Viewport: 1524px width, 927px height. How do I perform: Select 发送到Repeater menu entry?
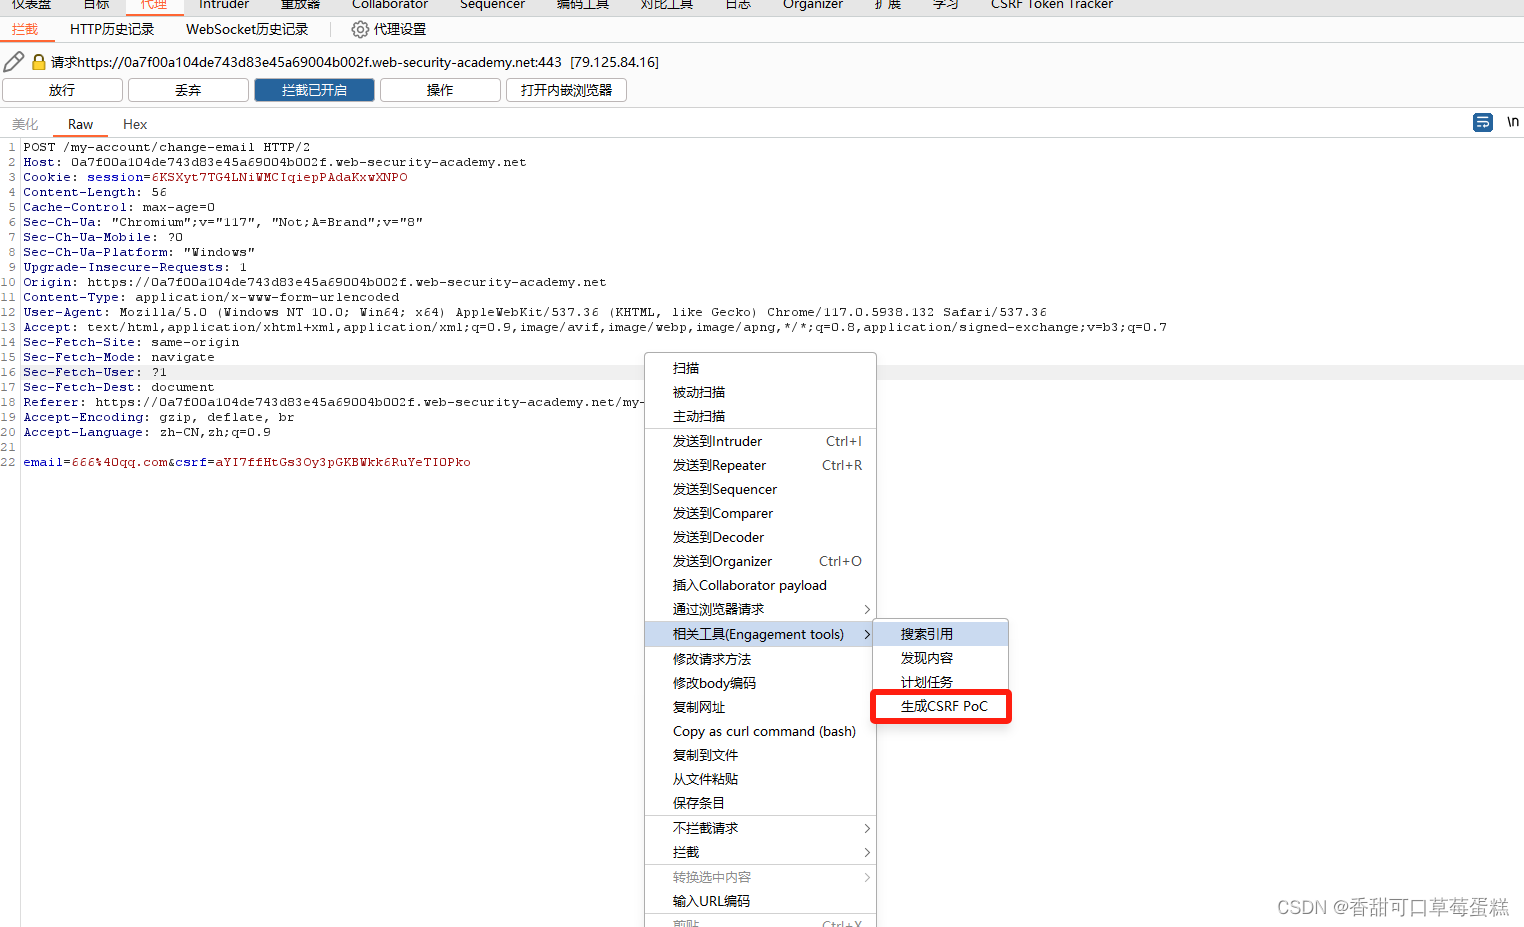click(760, 465)
